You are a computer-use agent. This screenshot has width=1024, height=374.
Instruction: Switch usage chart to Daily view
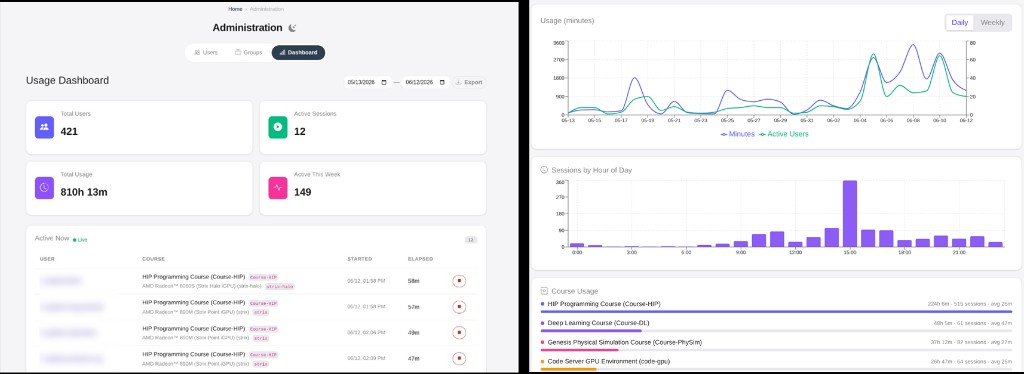click(959, 22)
